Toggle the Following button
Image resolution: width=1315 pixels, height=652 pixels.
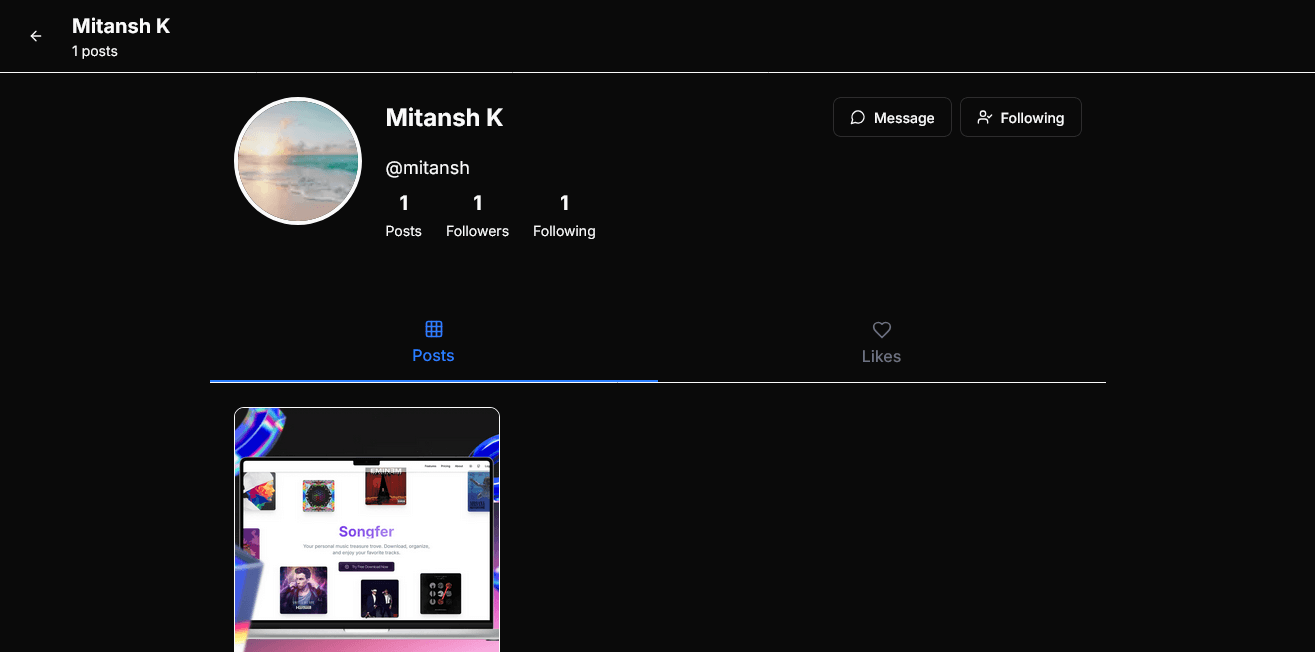click(x=1020, y=117)
